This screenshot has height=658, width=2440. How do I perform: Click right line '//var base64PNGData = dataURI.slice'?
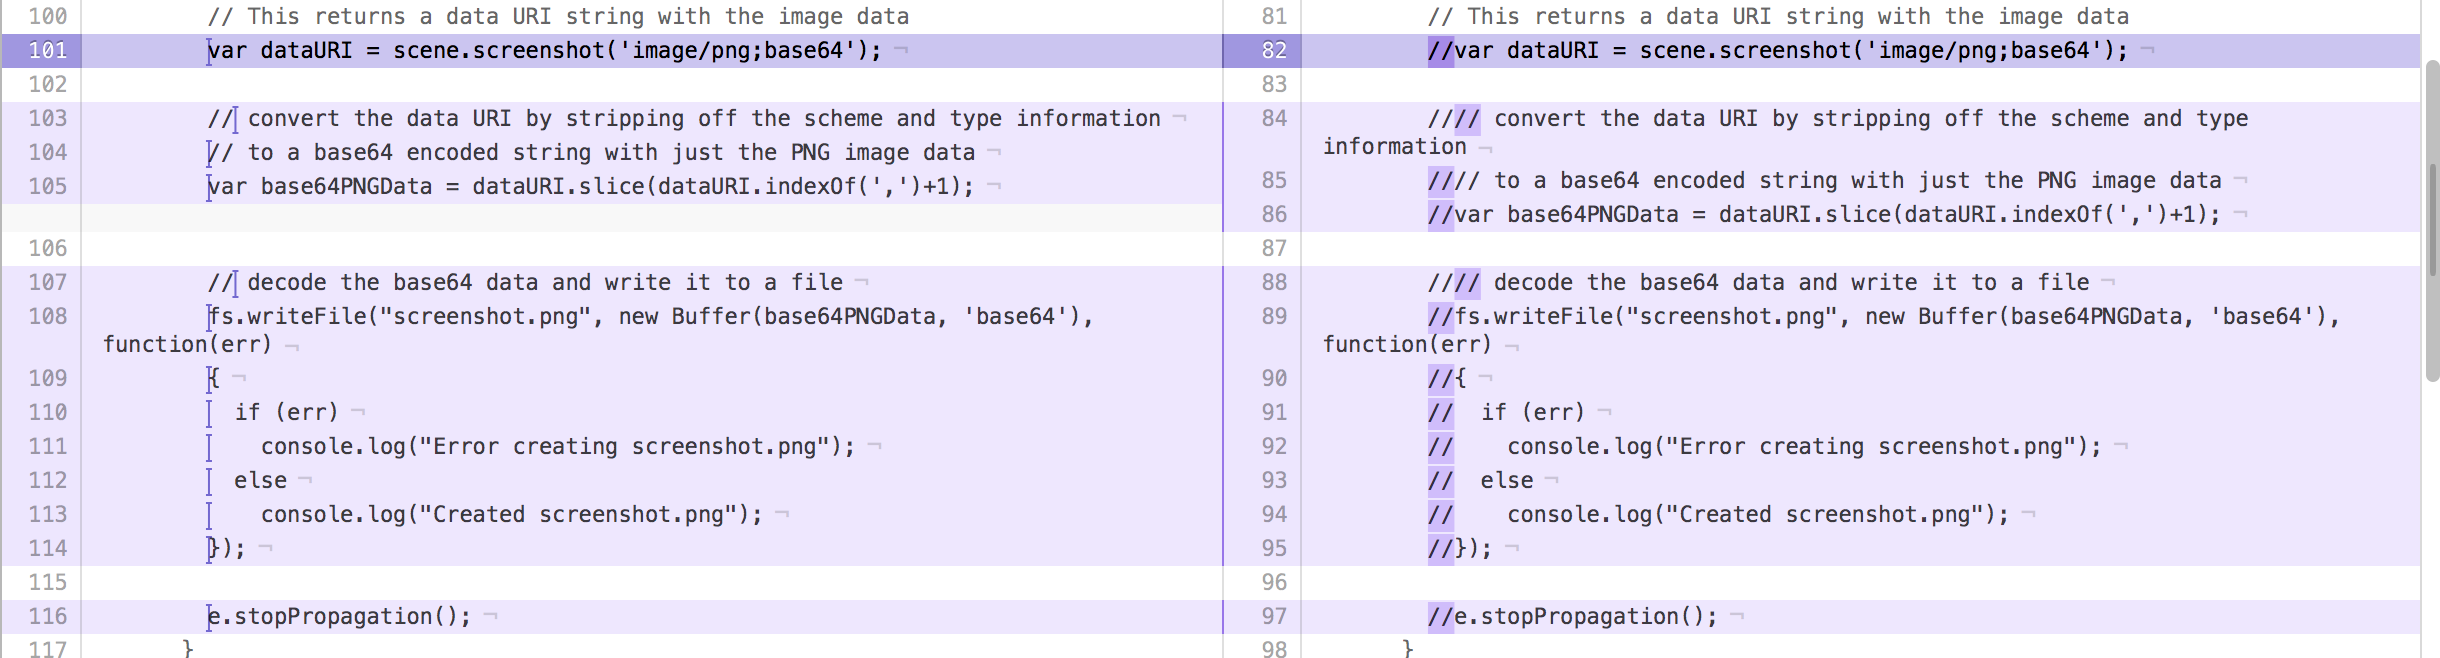pyautogui.click(x=1824, y=214)
